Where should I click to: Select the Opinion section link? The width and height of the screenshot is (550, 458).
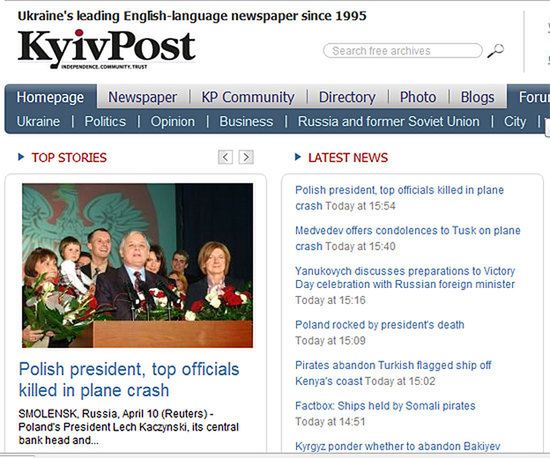pos(173,121)
